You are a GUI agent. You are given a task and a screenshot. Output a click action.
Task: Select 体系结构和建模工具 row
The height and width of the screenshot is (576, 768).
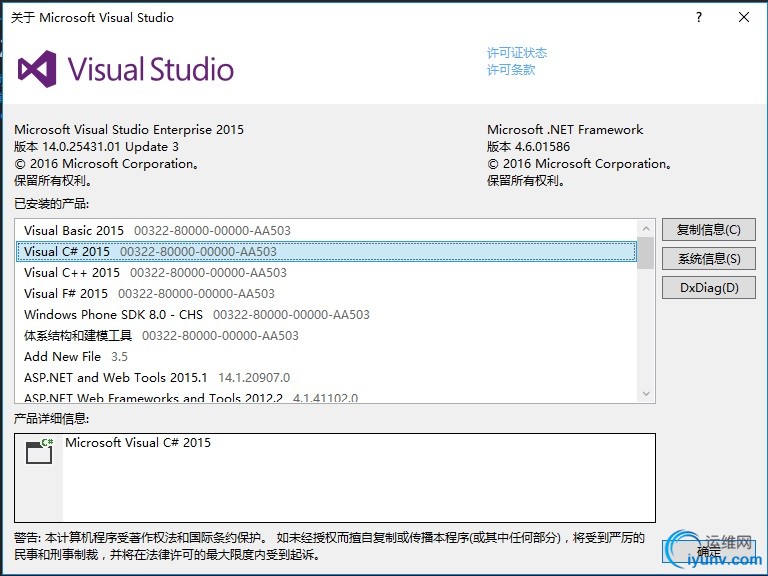(326, 336)
